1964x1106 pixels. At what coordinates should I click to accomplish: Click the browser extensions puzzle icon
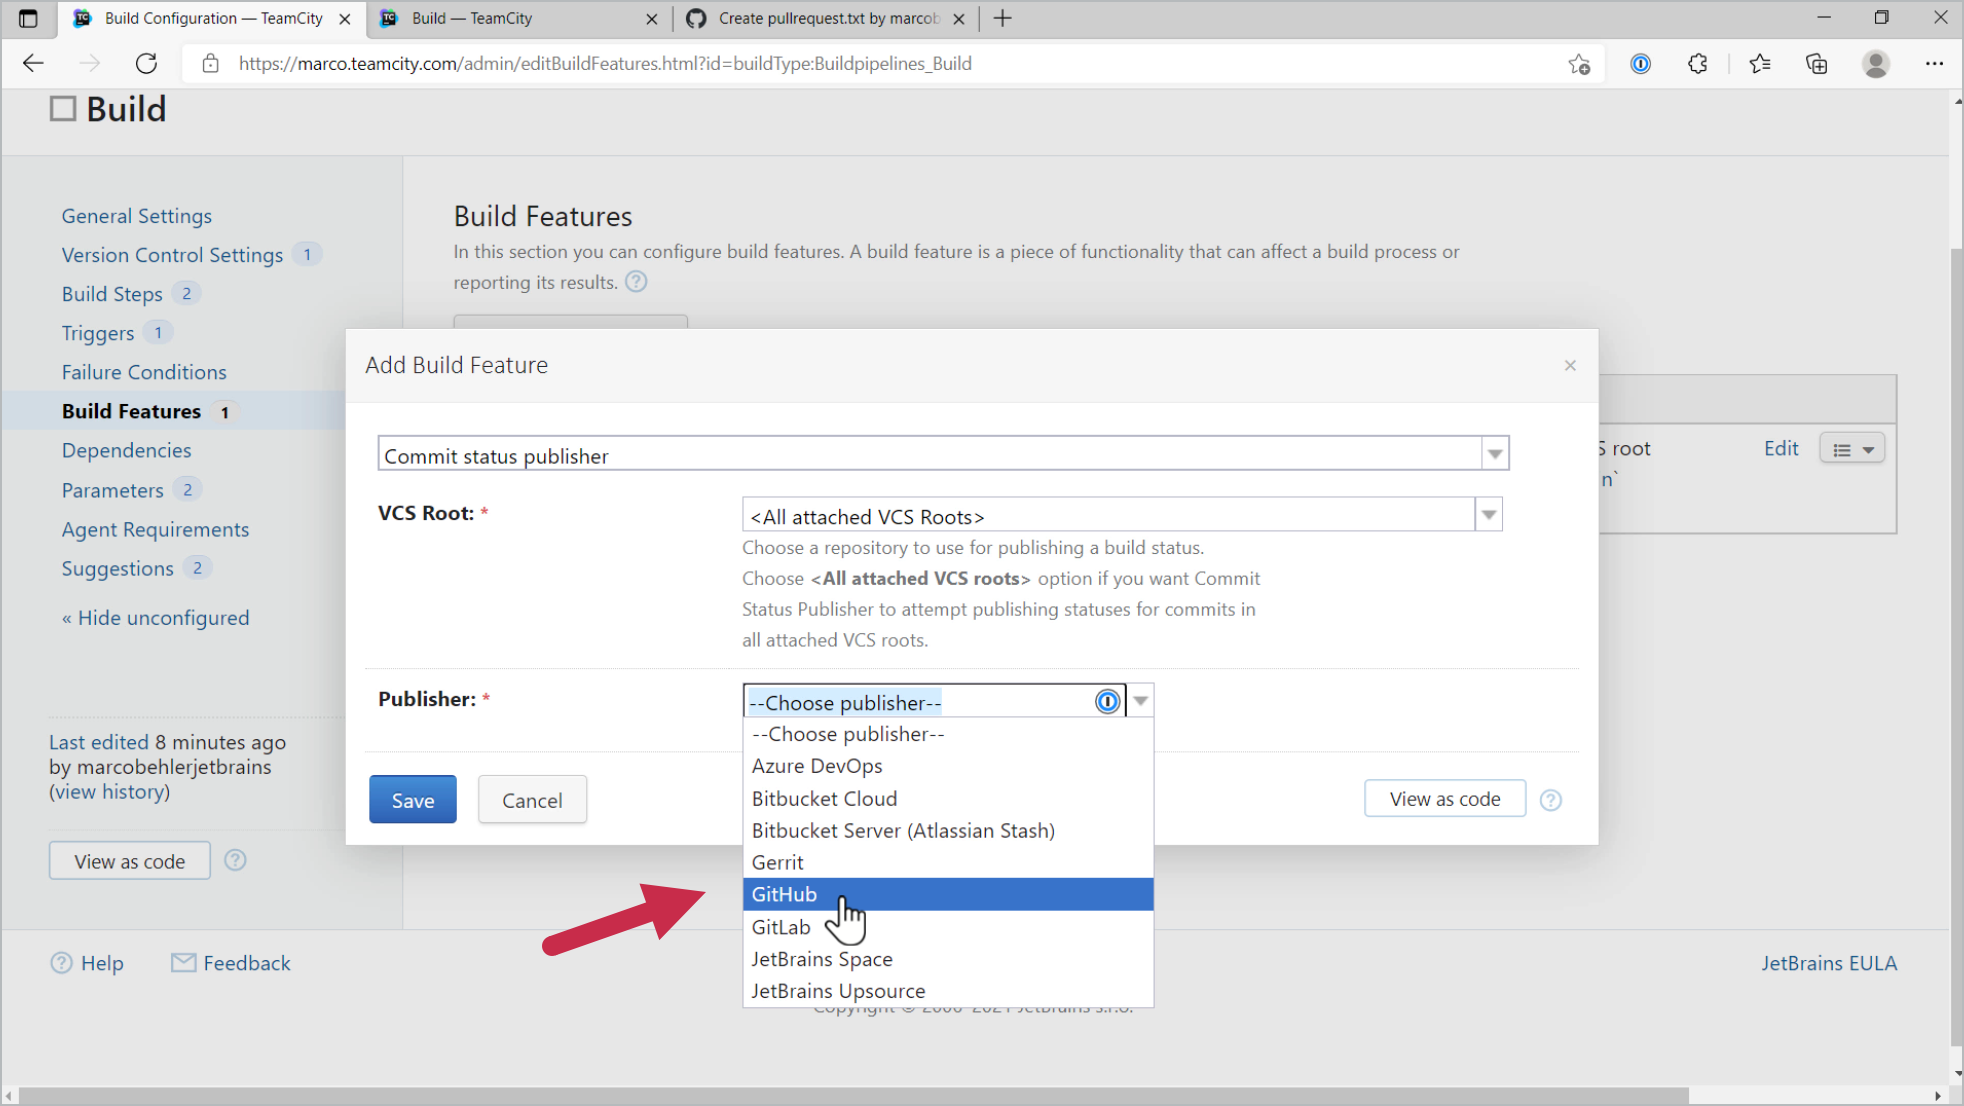[1697, 63]
